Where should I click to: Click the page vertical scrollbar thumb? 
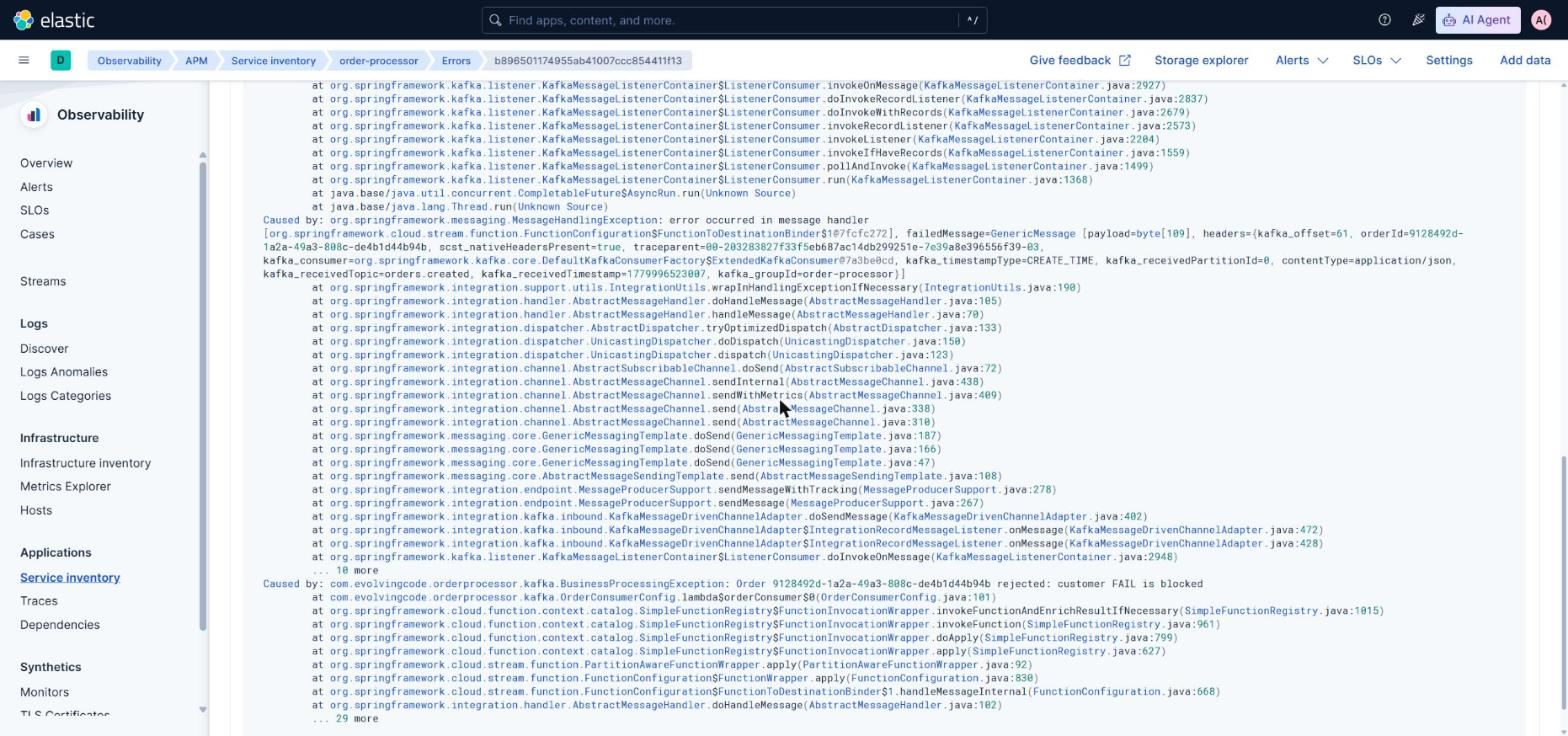1562,583
